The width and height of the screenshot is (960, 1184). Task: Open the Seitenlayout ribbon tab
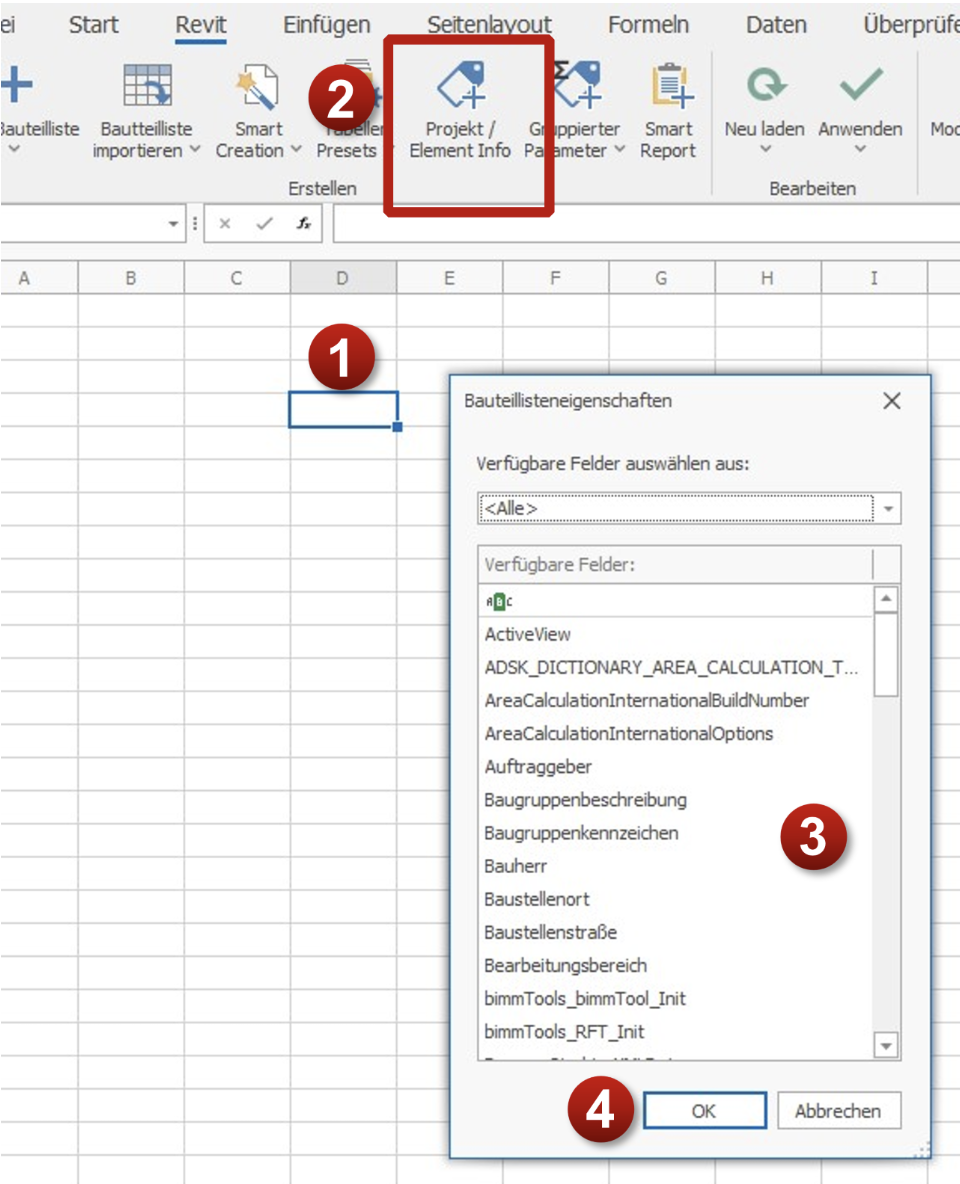489,25
